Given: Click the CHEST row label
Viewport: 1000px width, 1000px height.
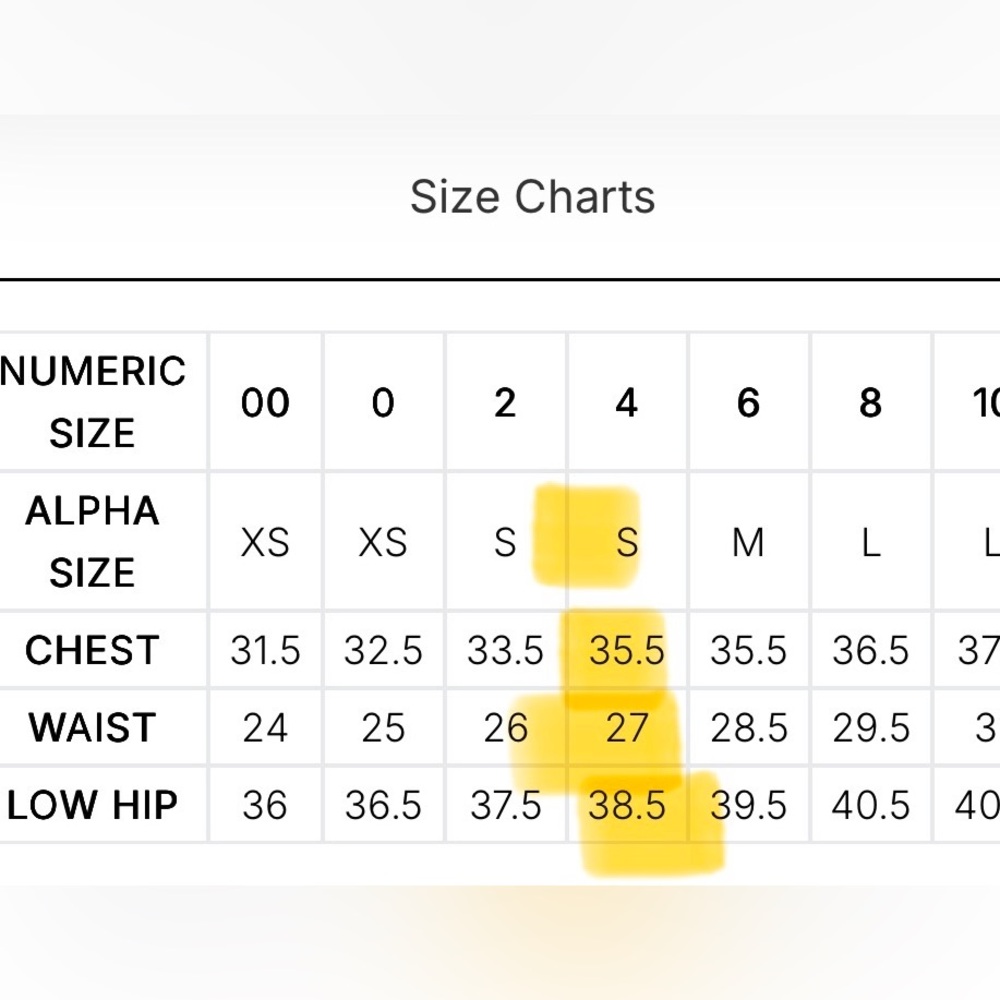Looking at the screenshot, I should (x=92, y=650).
